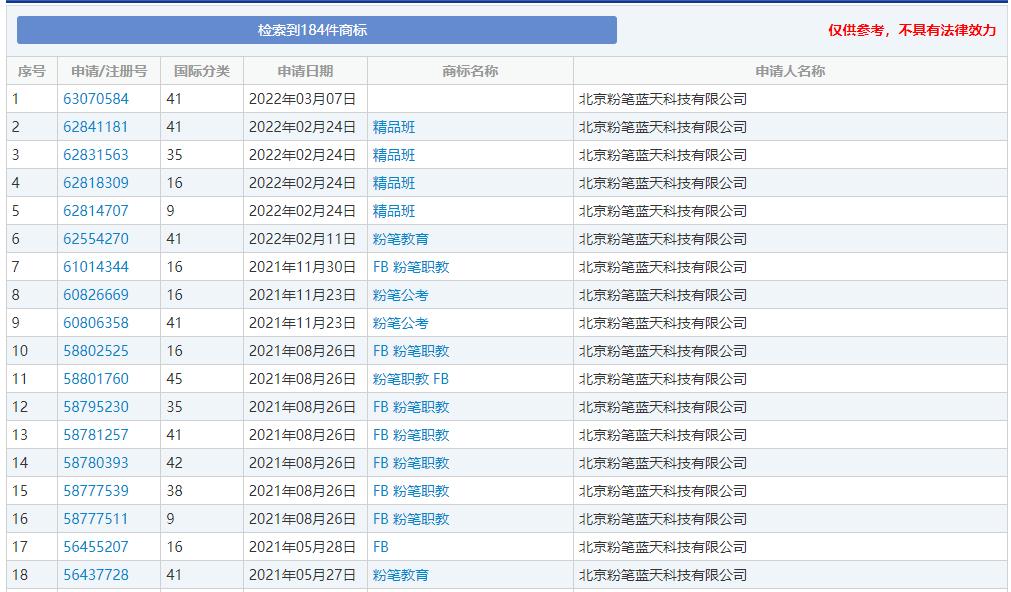This screenshot has height=592, width=1011.
Task: Click date 2021年05月27日 in row 18
Action: click(x=302, y=575)
